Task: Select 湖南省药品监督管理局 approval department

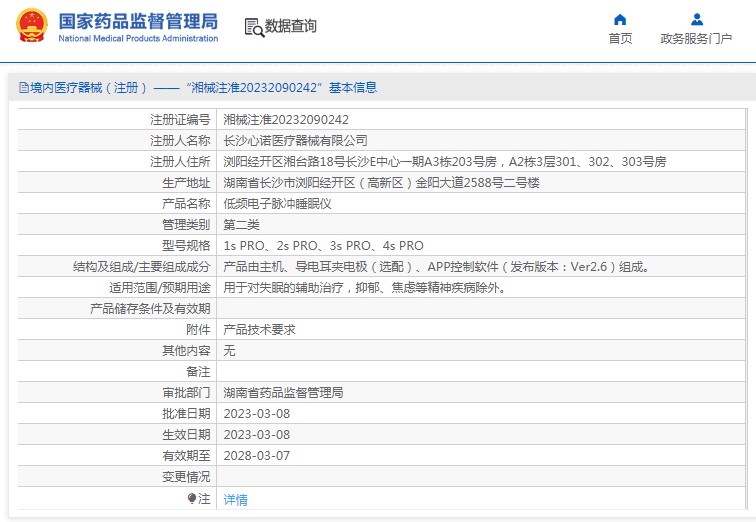Action: (x=283, y=393)
